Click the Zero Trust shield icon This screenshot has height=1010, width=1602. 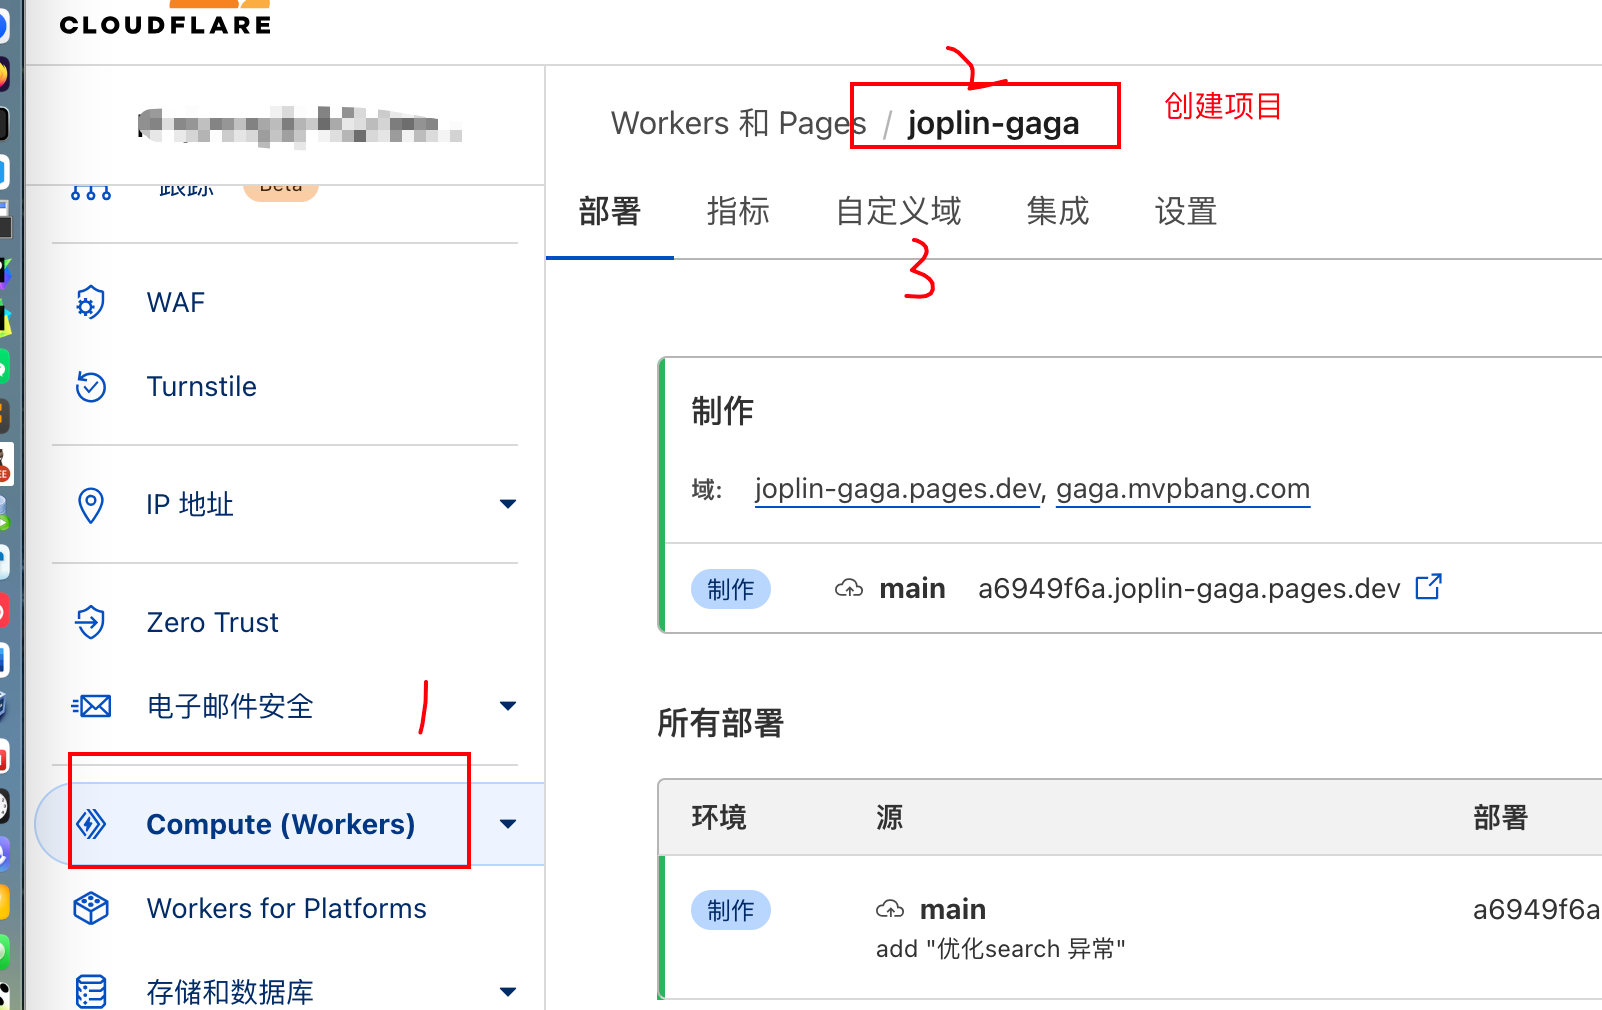click(x=91, y=622)
